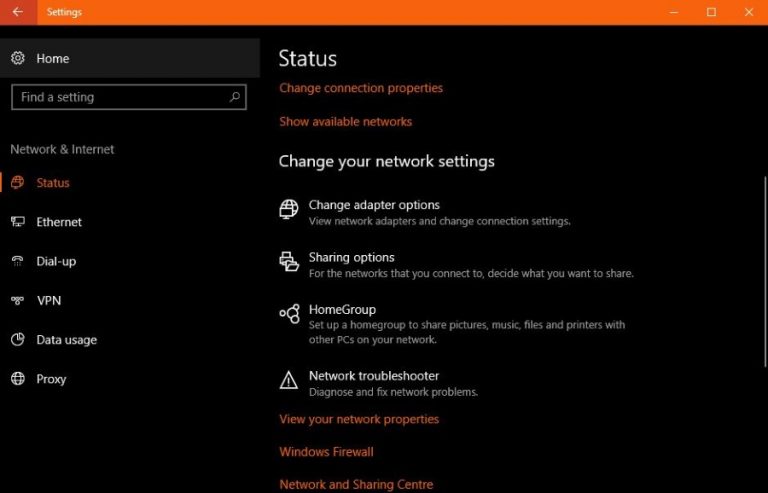Switch to the Data usage section

pos(66,340)
